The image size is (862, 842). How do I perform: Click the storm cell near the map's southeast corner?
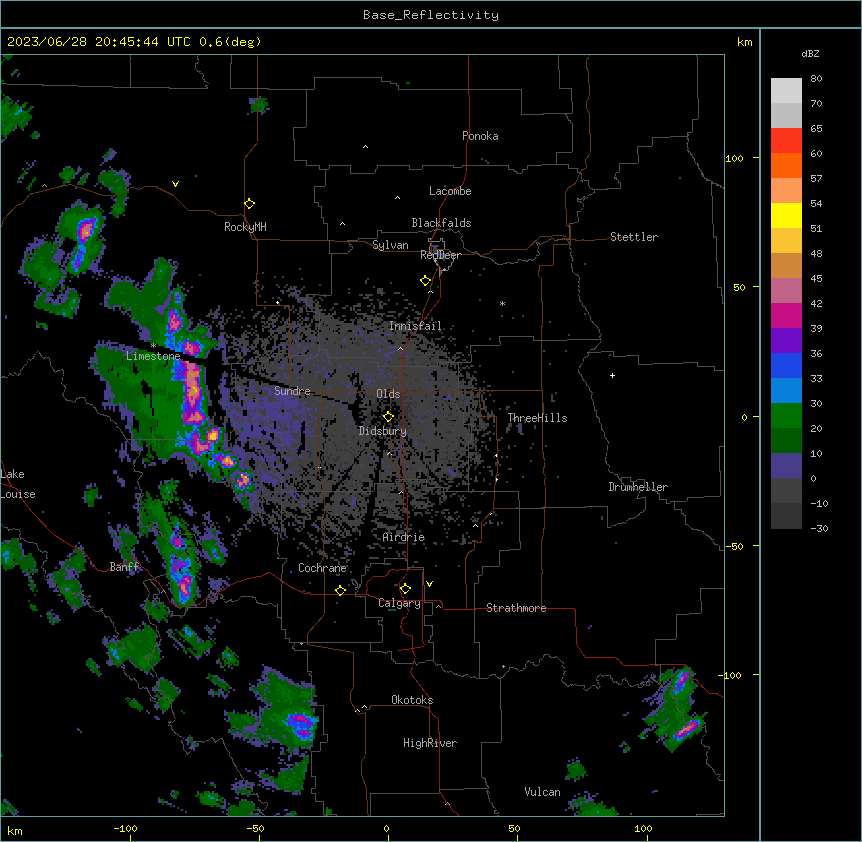click(677, 709)
